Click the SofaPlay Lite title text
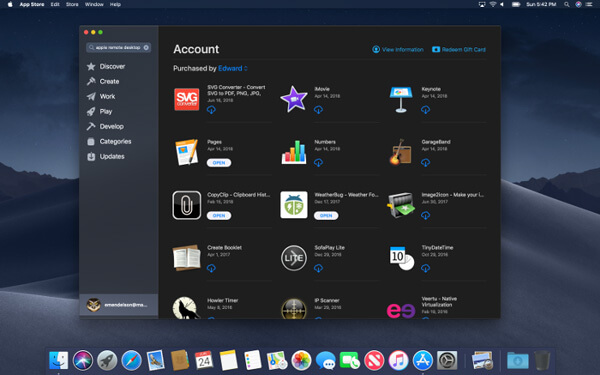 tap(329, 248)
